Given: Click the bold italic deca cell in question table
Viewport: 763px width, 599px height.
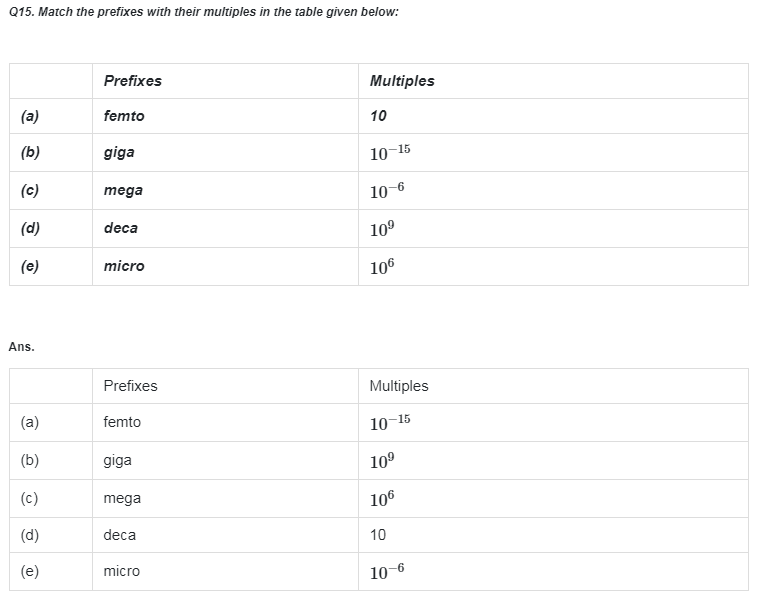Looking at the screenshot, I should (x=121, y=228).
